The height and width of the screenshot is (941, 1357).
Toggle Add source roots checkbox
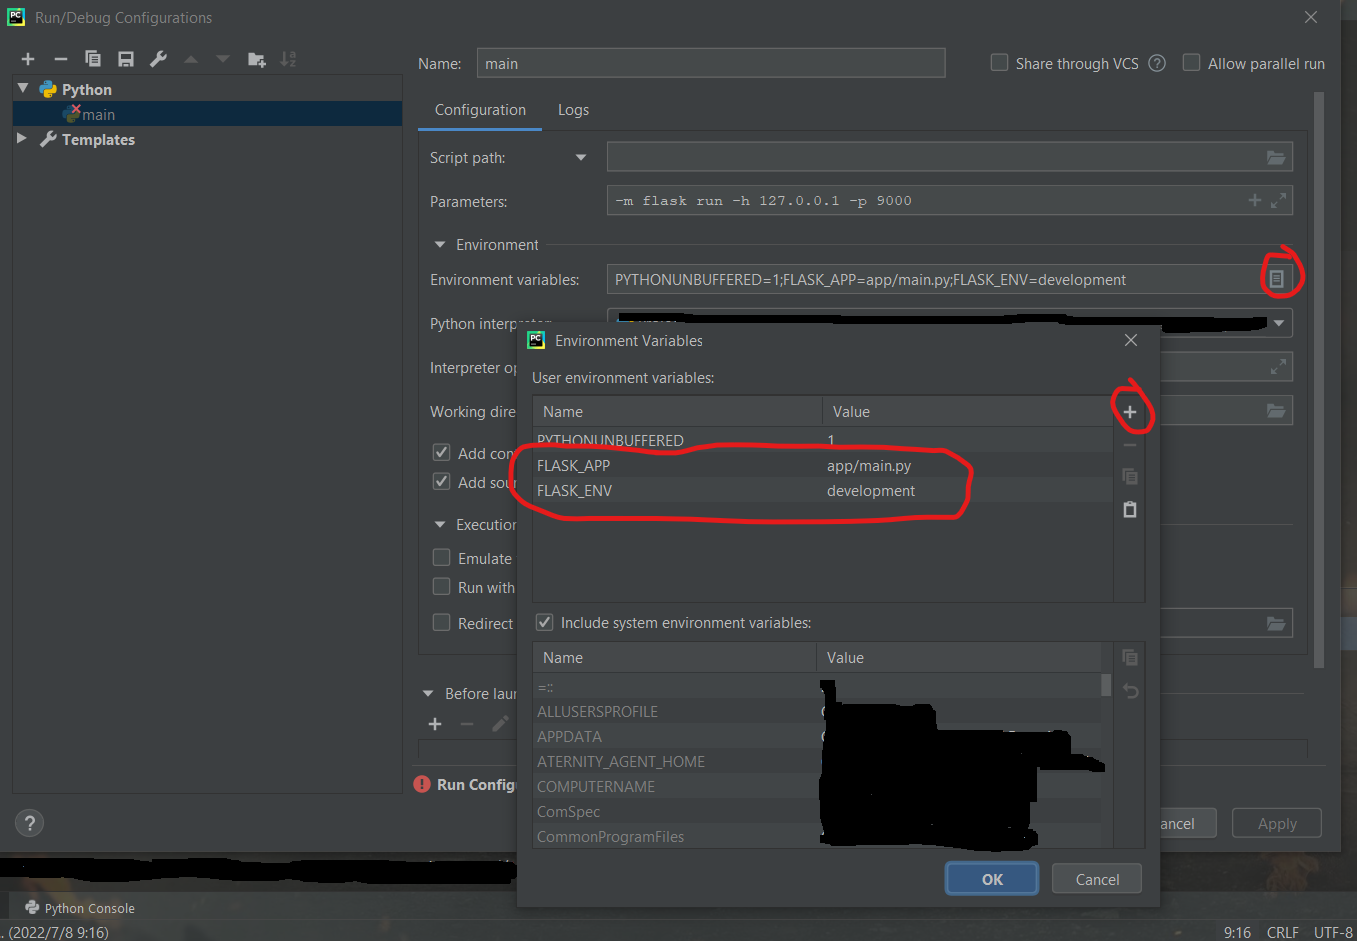(441, 482)
